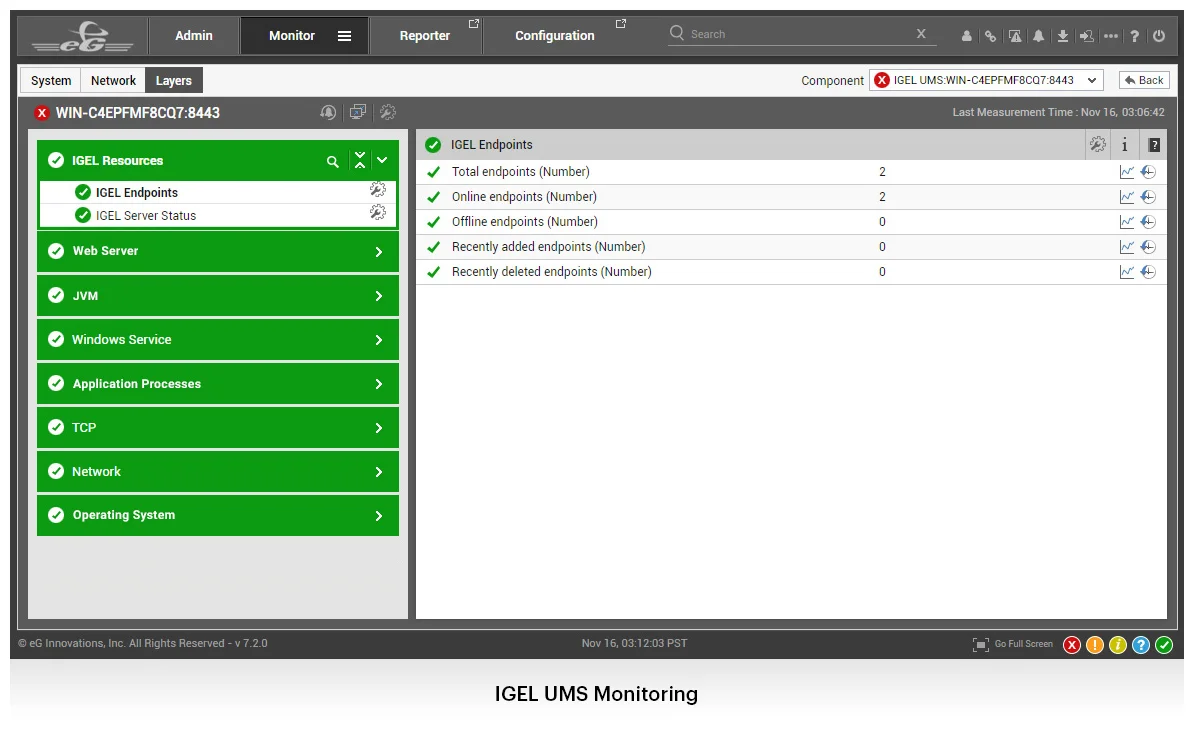Viewport: 1194px width, 729px height.
Task: Click the power logout icon
Action: [x=1159, y=36]
